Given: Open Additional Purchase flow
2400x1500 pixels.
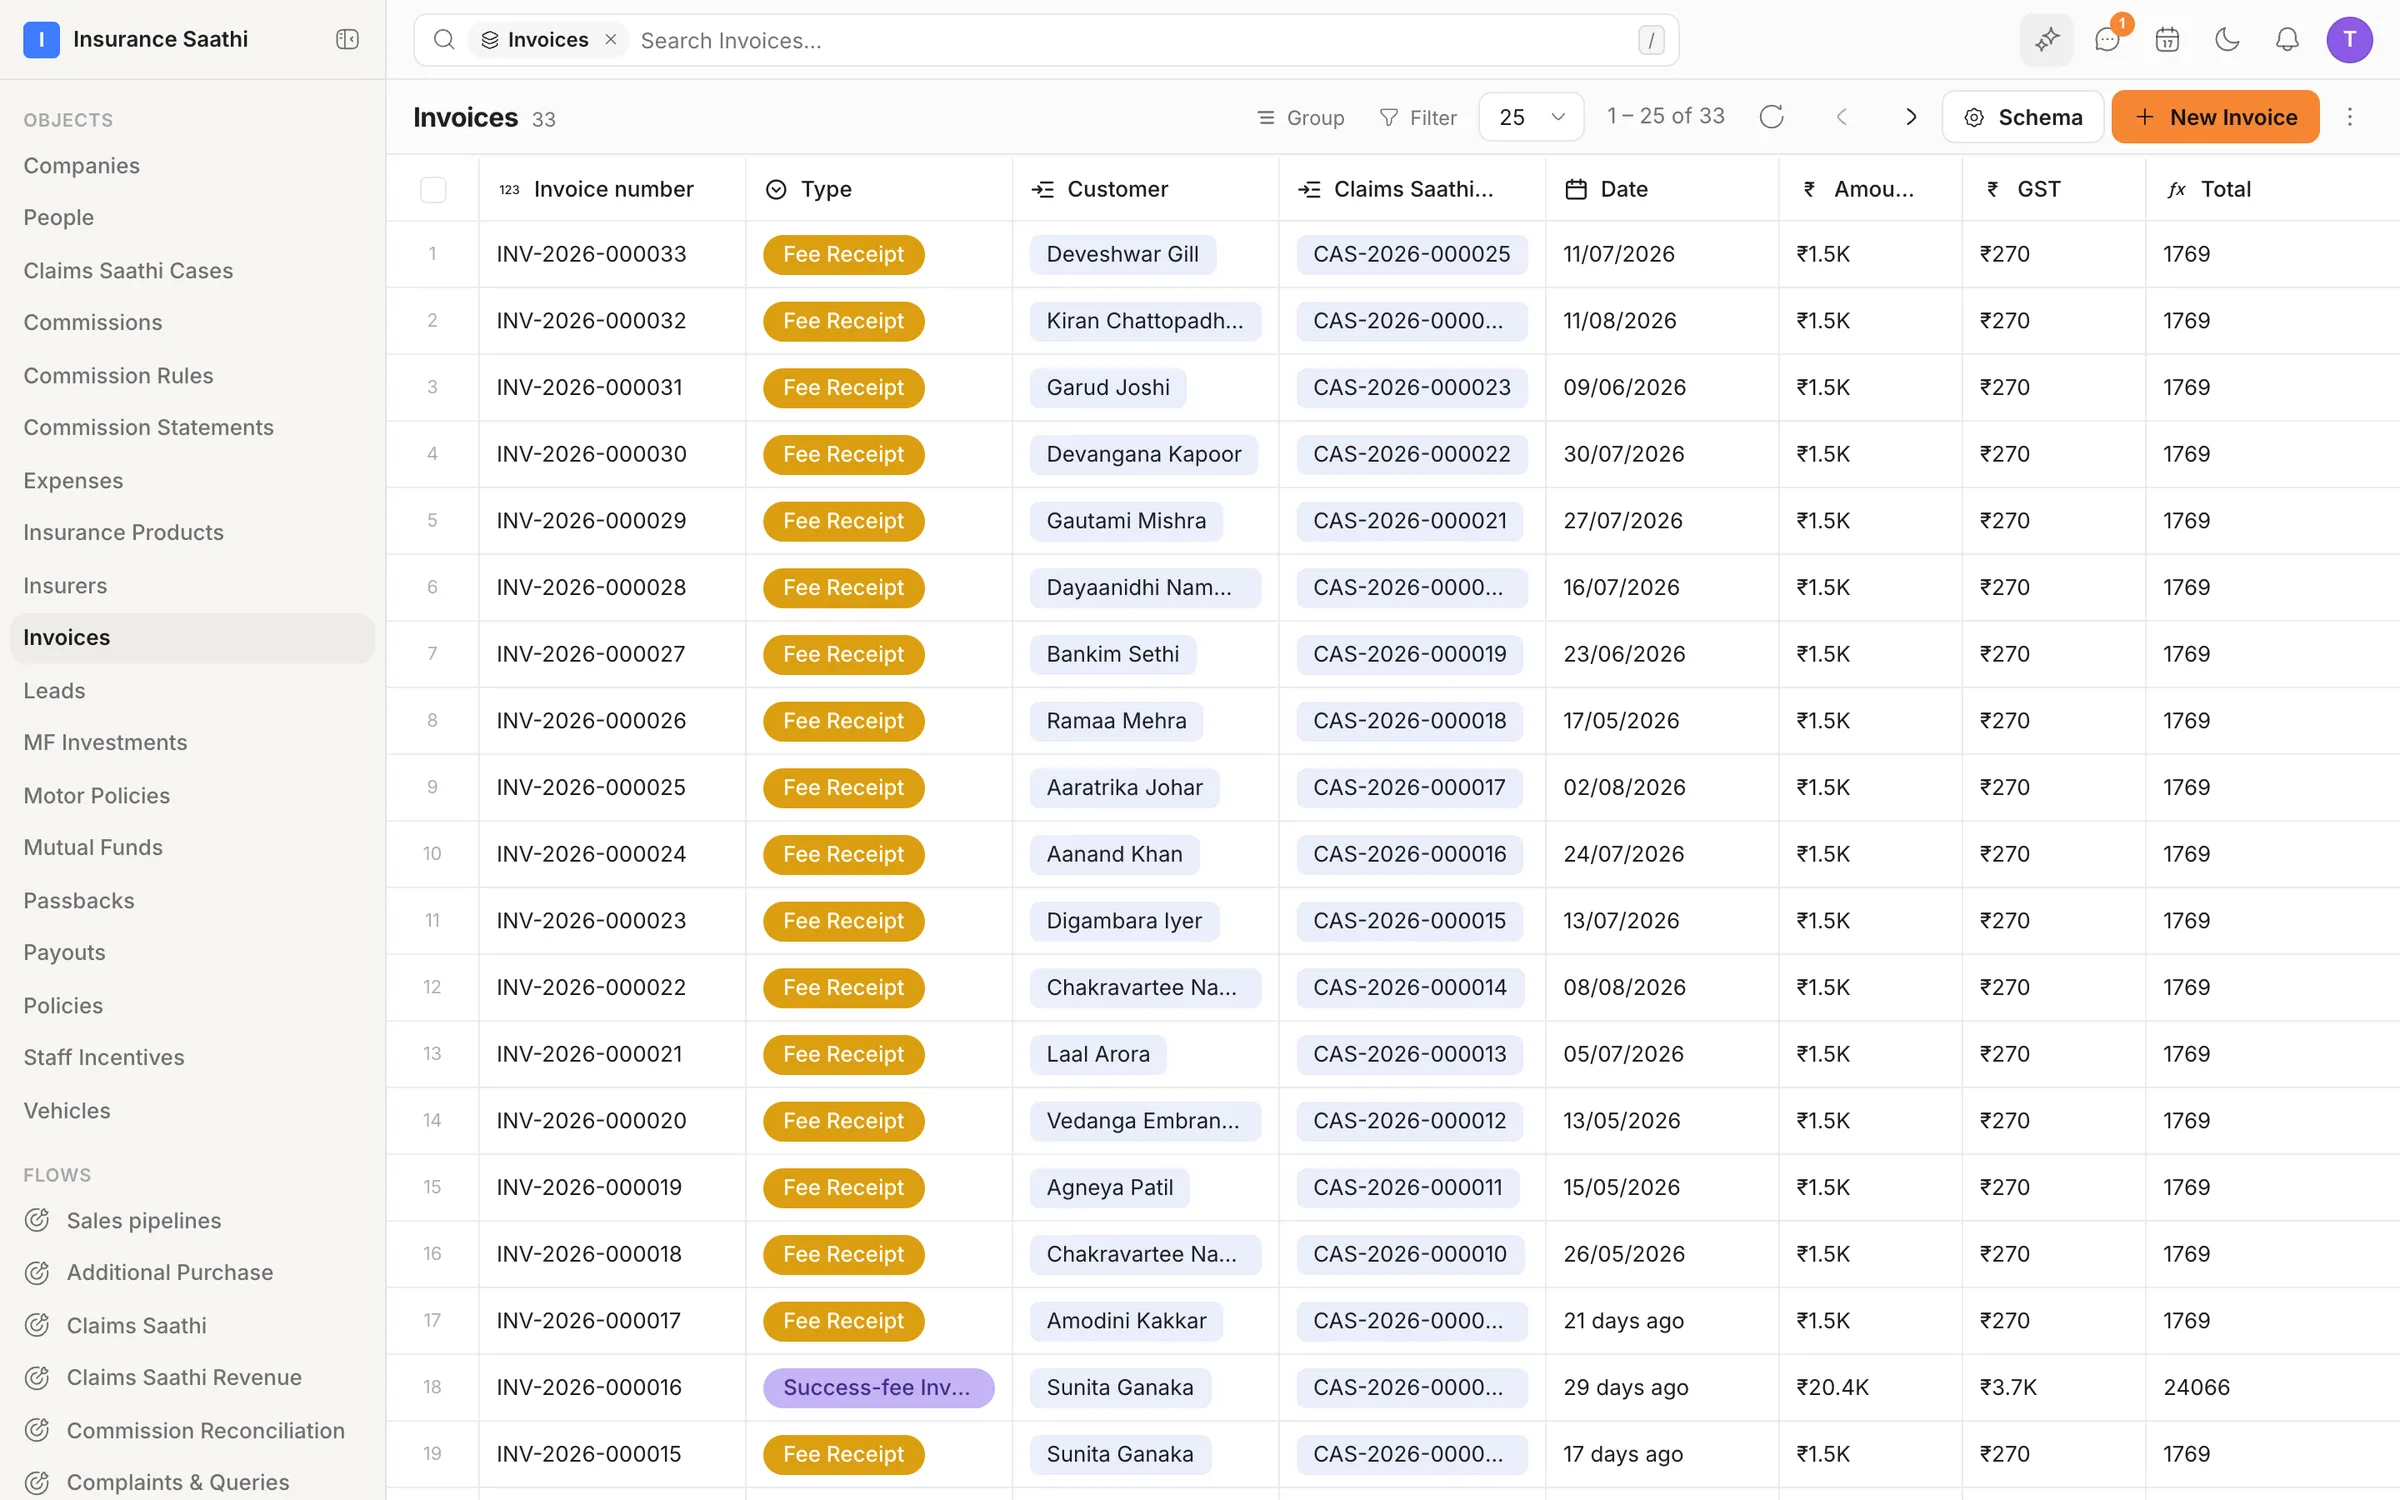Looking at the screenshot, I should pos(148,1272).
